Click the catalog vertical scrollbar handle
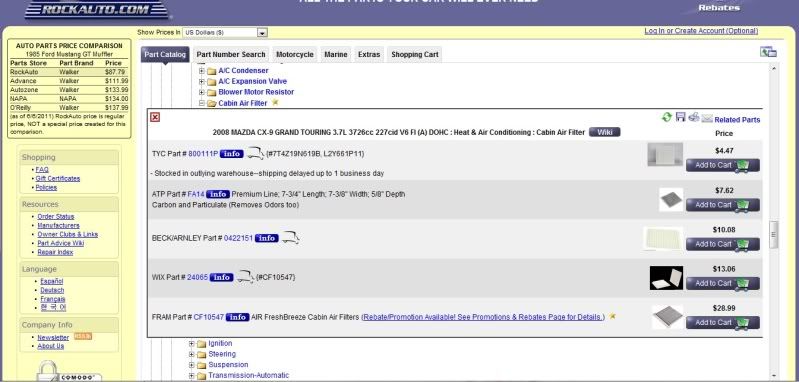This screenshot has height=382, width=799. tap(774, 234)
